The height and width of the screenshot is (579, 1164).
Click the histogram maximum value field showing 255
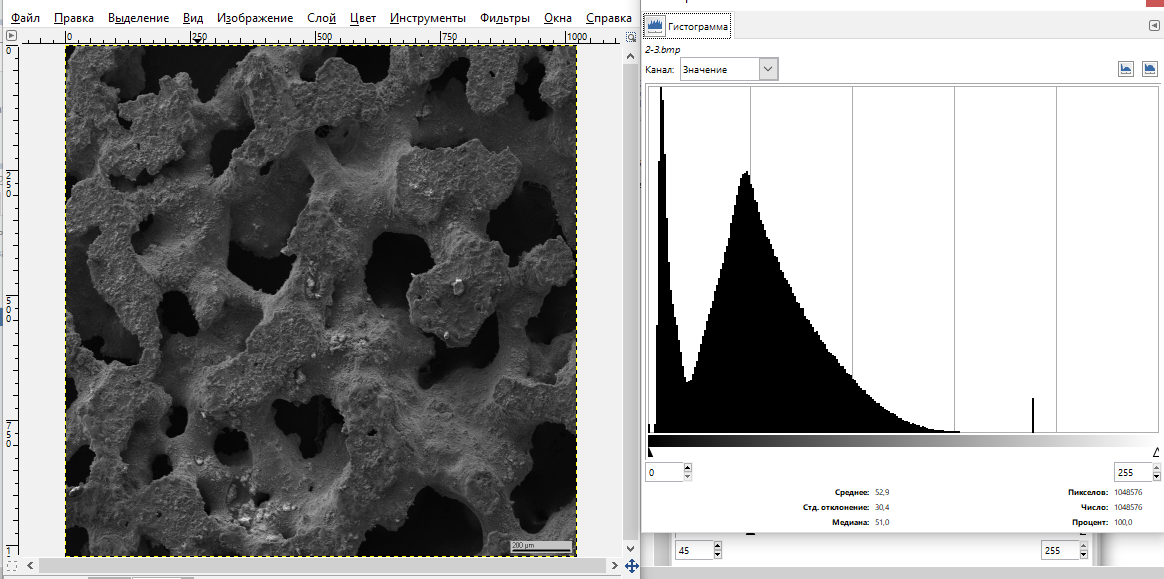1132,472
